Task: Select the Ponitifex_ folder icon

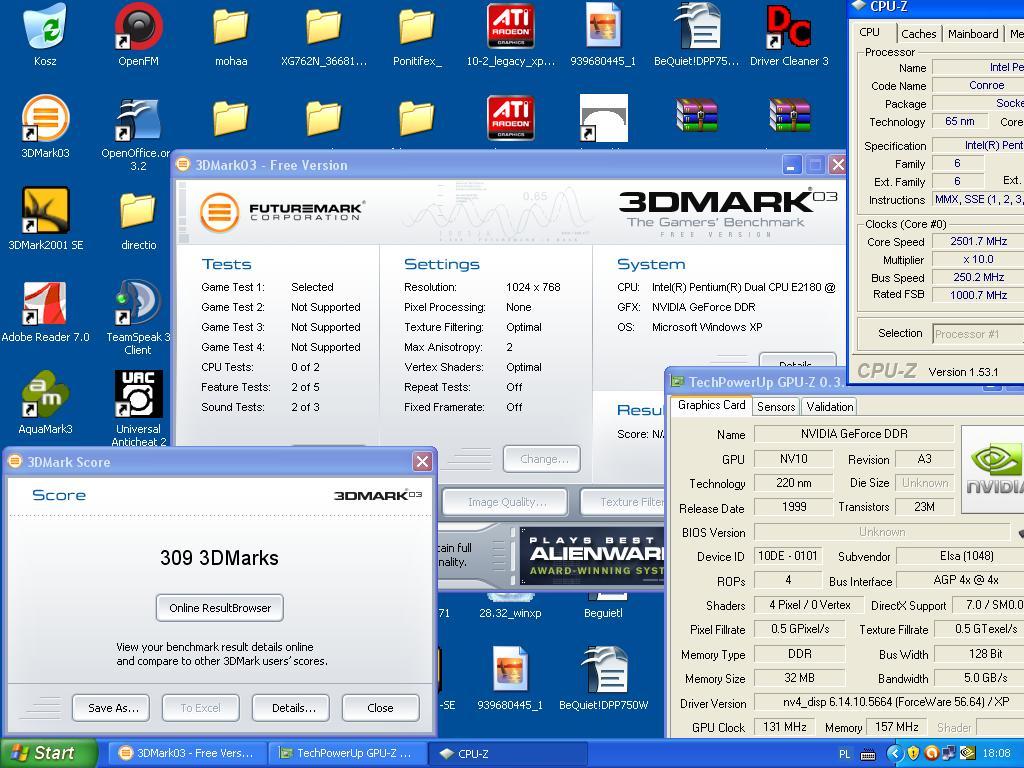Action: 417,35
